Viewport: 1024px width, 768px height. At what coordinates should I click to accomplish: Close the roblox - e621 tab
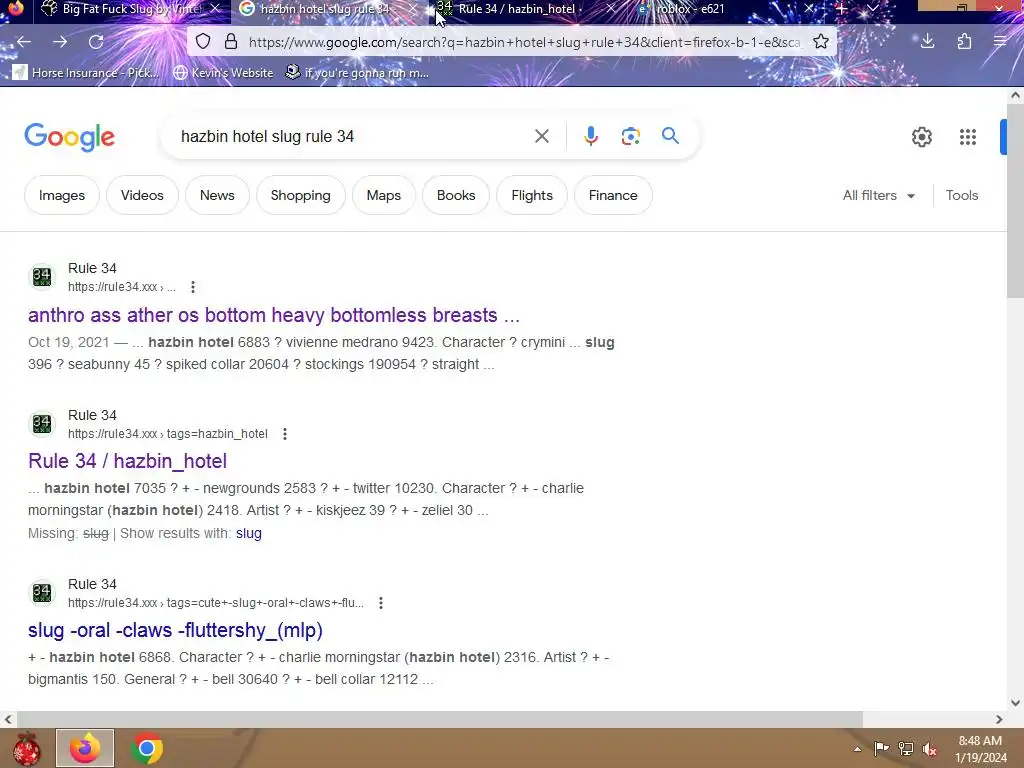pyautogui.click(x=808, y=9)
